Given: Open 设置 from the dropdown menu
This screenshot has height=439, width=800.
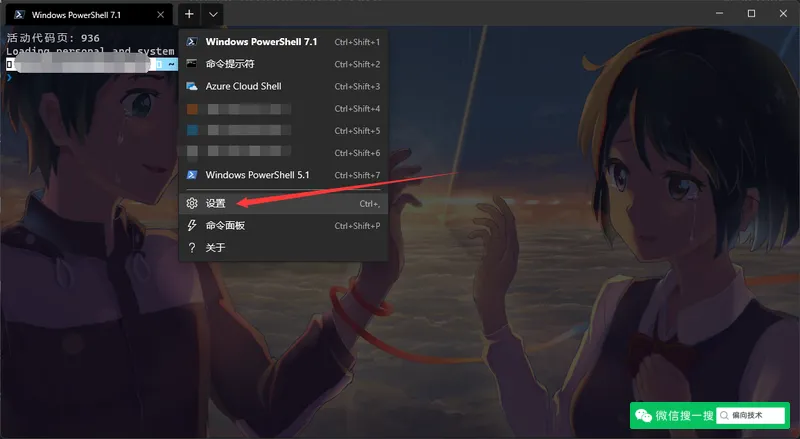Looking at the screenshot, I should pos(283,204).
